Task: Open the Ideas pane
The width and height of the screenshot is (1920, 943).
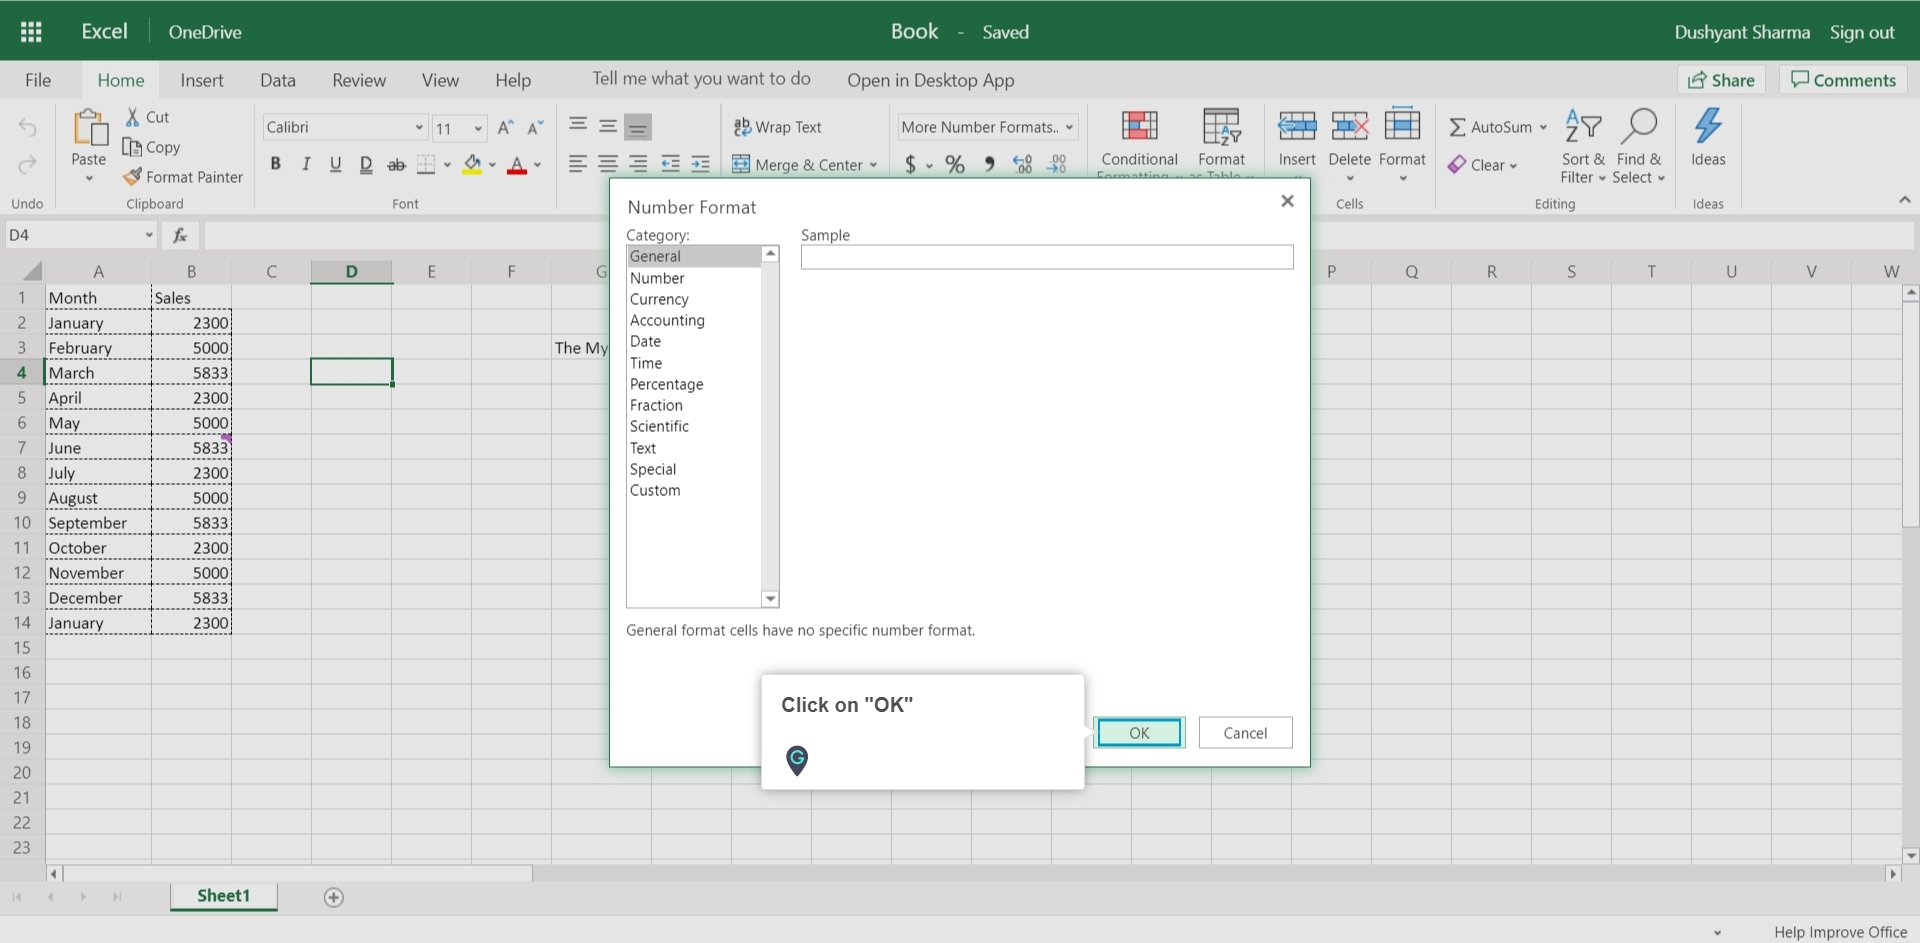Action: [x=1707, y=140]
